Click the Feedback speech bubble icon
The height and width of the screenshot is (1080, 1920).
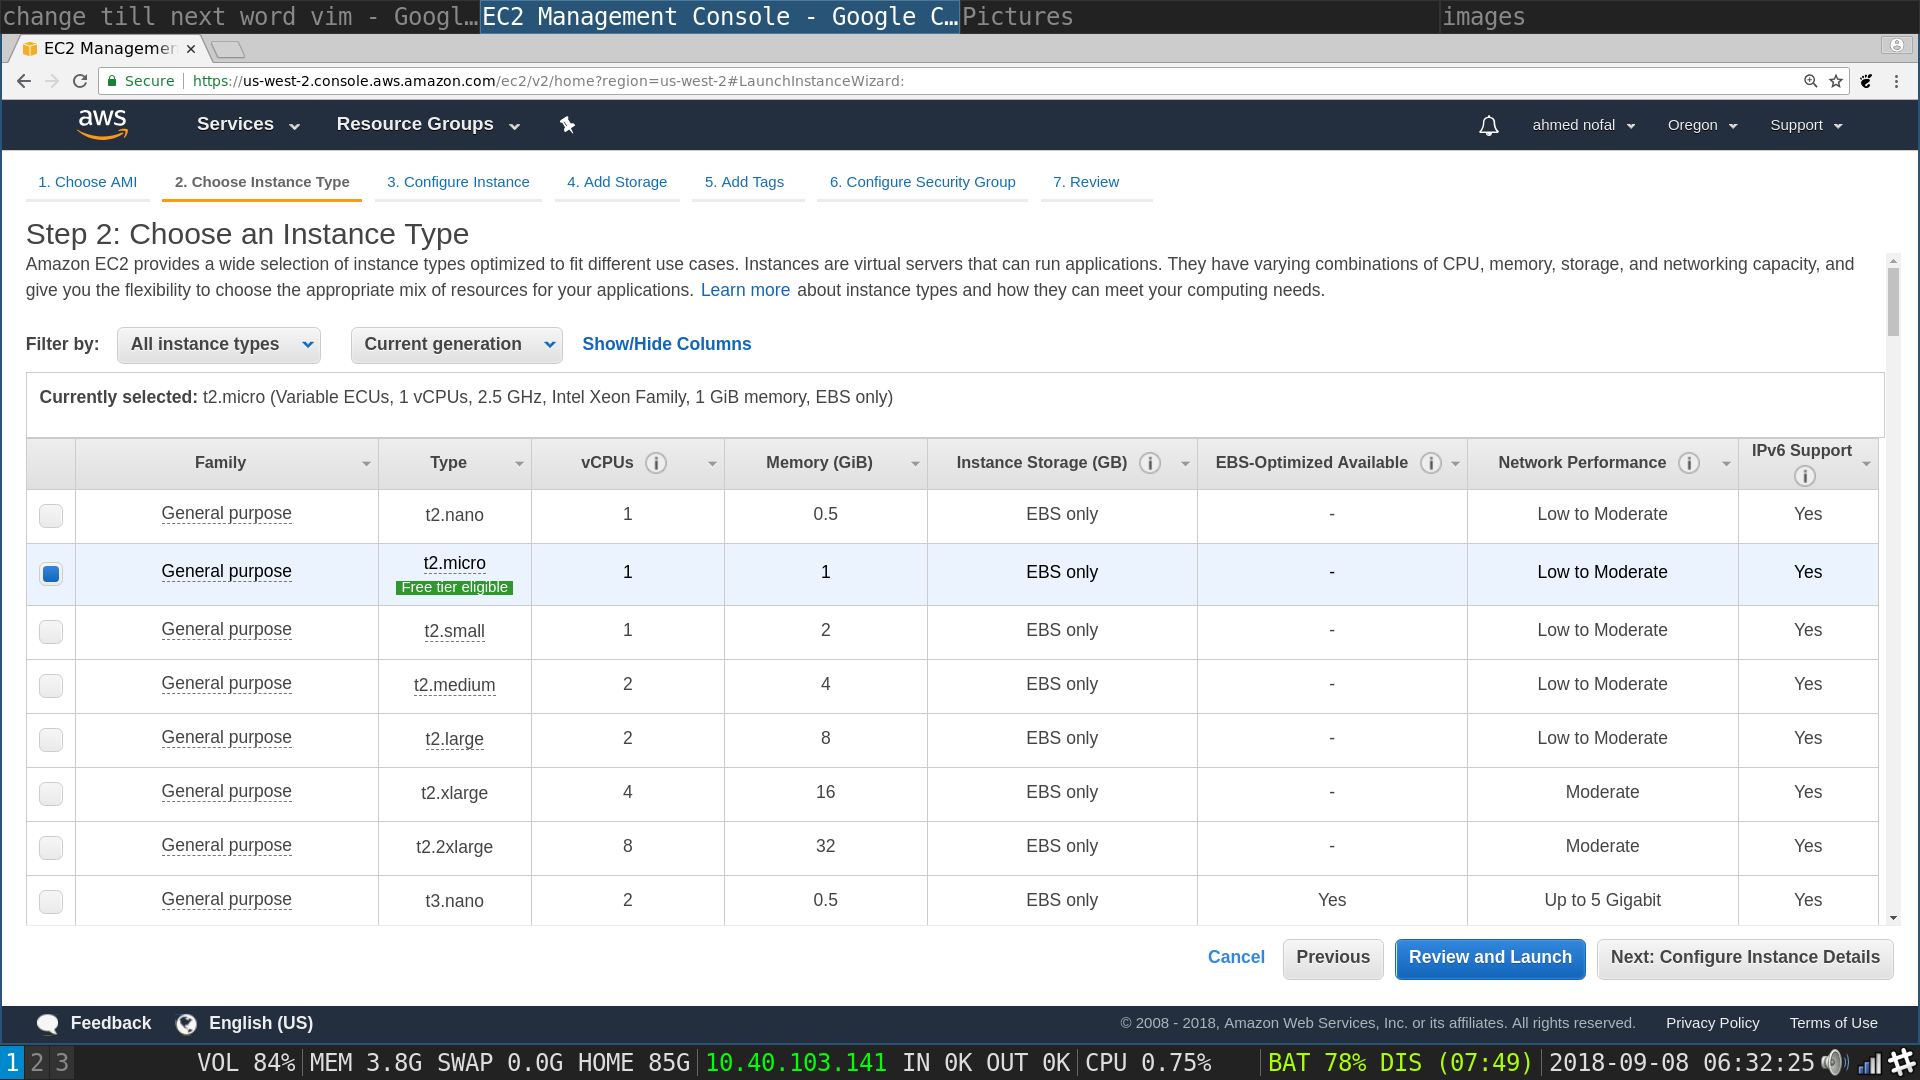[47, 1024]
